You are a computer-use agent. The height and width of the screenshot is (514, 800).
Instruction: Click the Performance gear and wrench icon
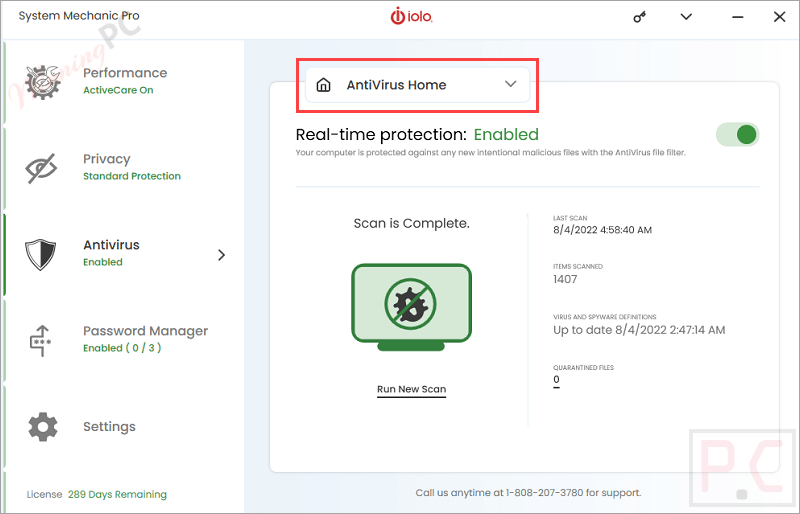(43, 82)
